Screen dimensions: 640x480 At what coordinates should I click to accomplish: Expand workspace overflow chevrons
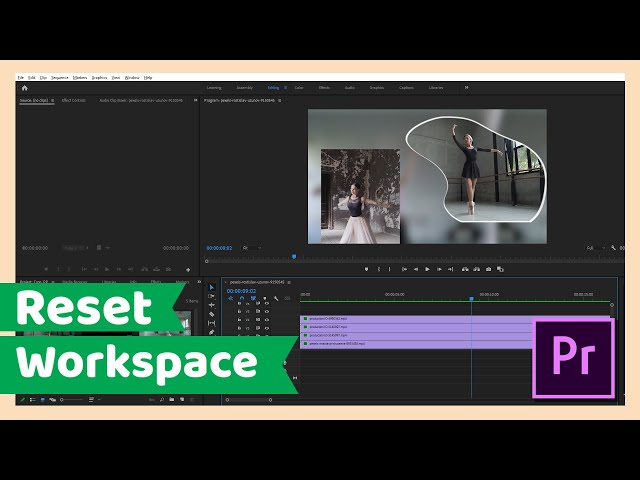(467, 87)
